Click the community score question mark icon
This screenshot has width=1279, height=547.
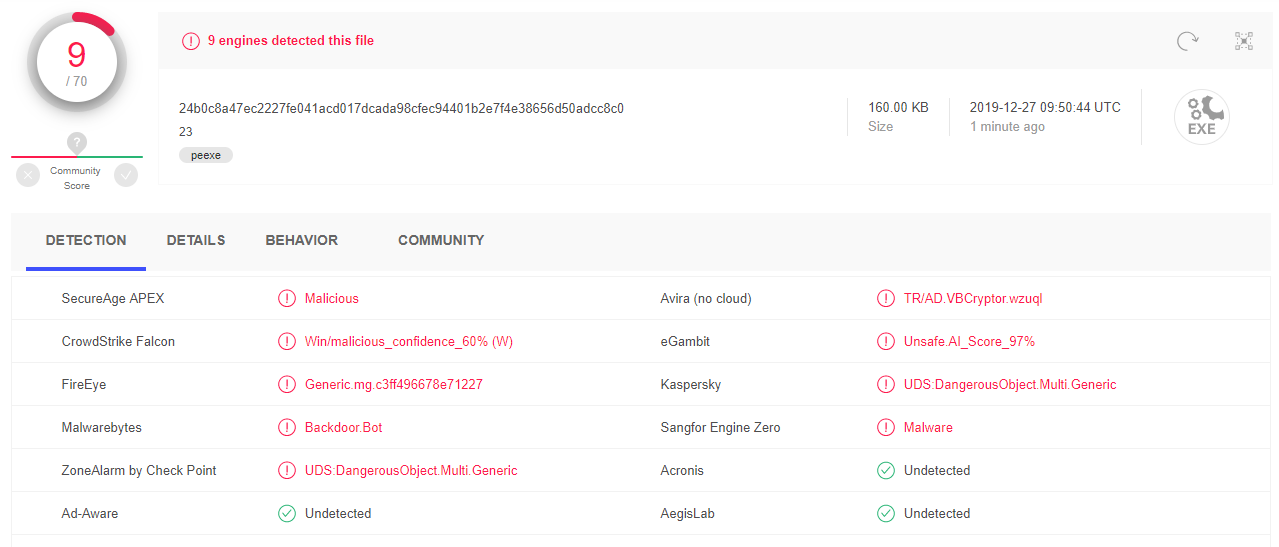[77, 143]
